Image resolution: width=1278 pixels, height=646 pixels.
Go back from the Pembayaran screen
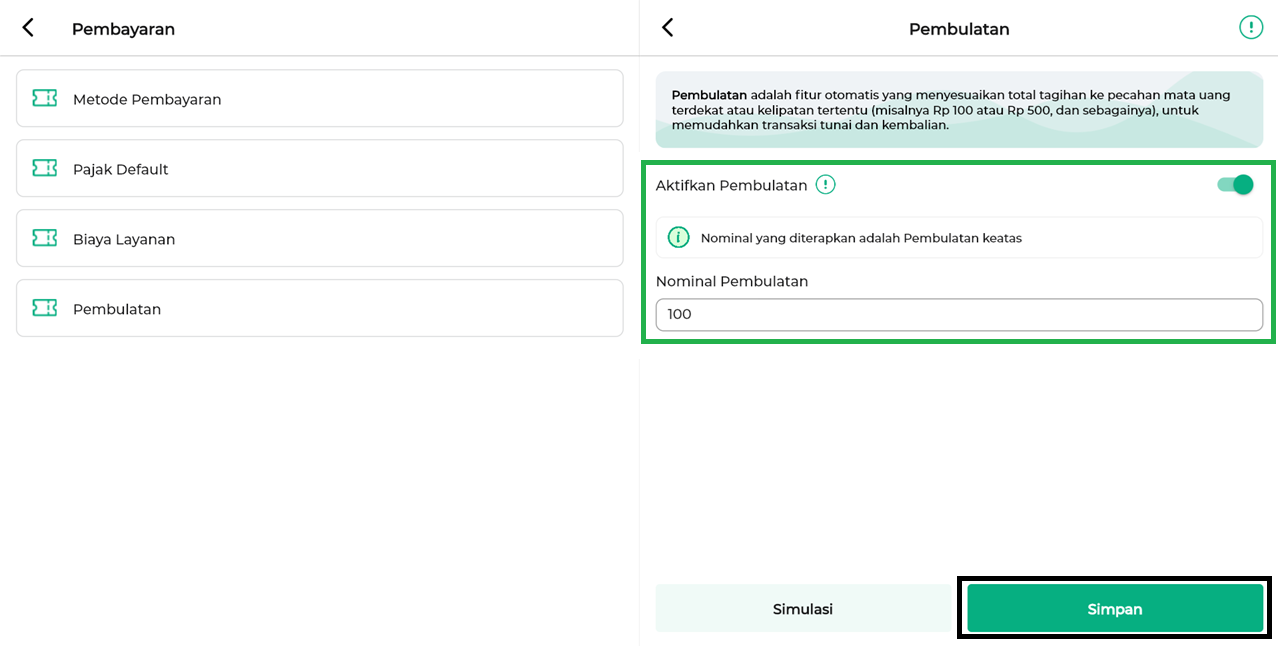[x=28, y=28]
